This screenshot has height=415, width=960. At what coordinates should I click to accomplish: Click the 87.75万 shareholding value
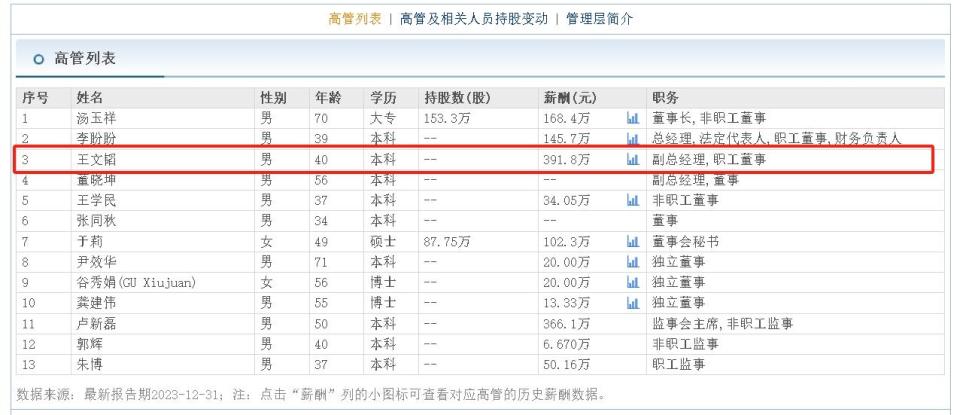(x=447, y=242)
